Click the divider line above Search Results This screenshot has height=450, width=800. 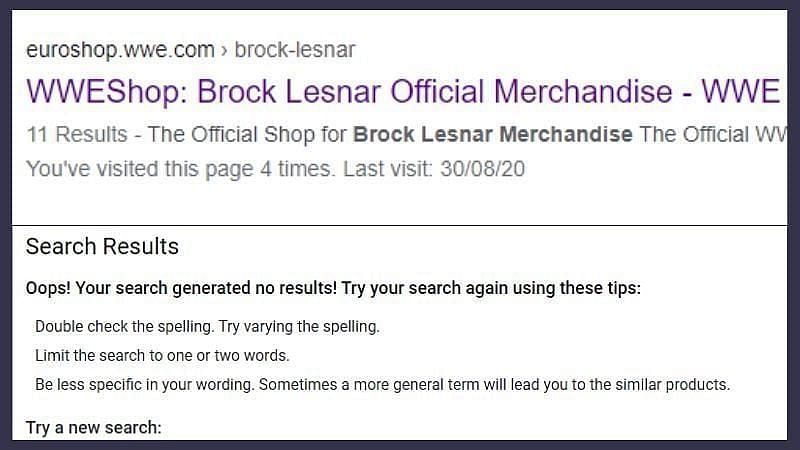pyautogui.click(x=400, y=226)
